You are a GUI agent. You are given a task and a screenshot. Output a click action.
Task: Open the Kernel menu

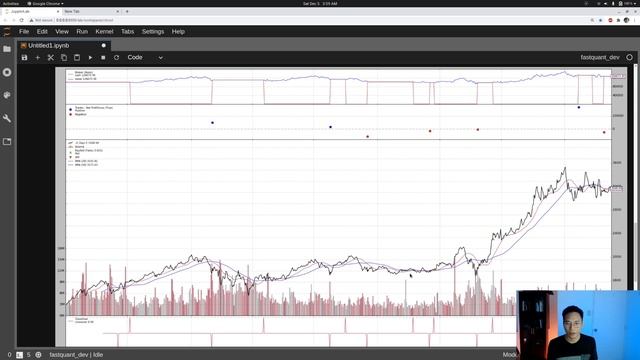104,31
